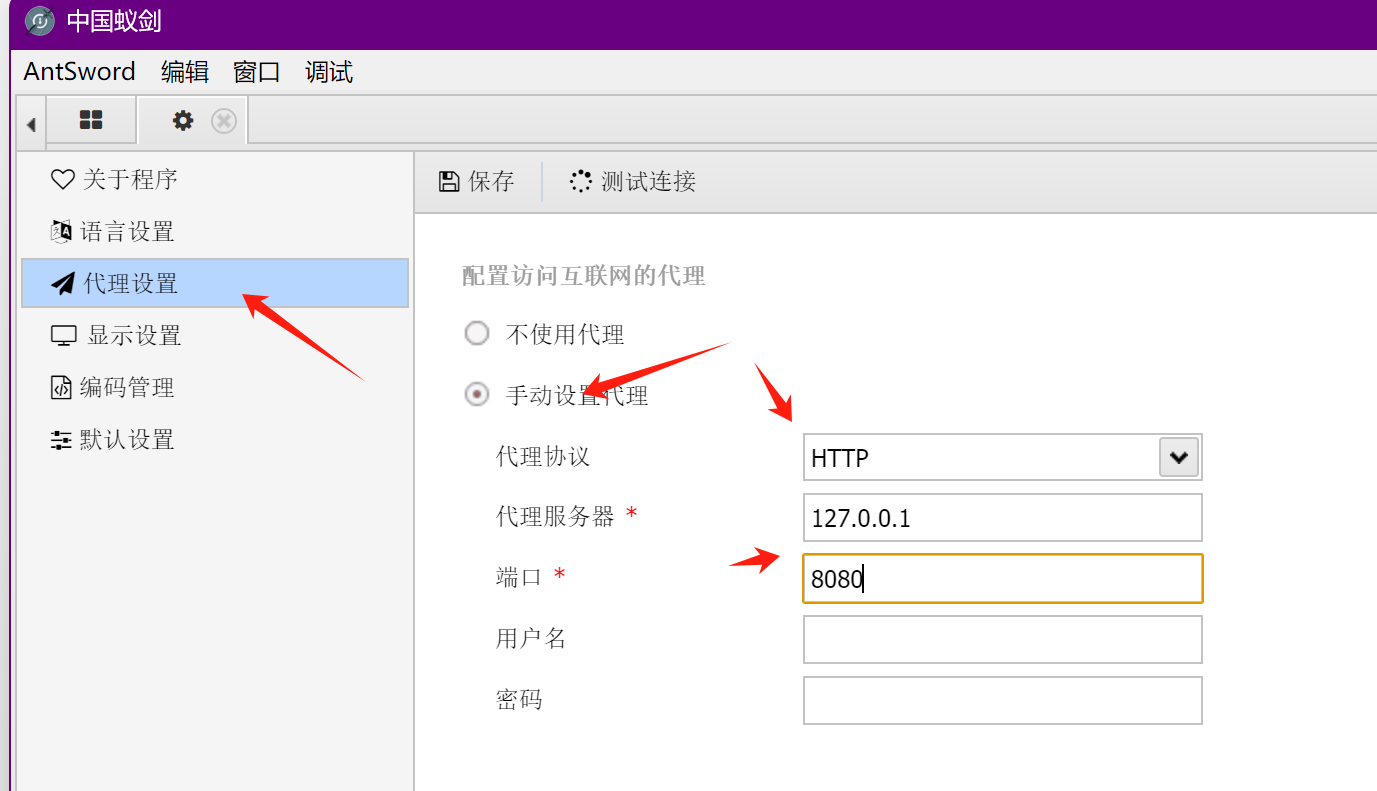Open the 调试 menu
1377x791 pixels.
click(329, 72)
